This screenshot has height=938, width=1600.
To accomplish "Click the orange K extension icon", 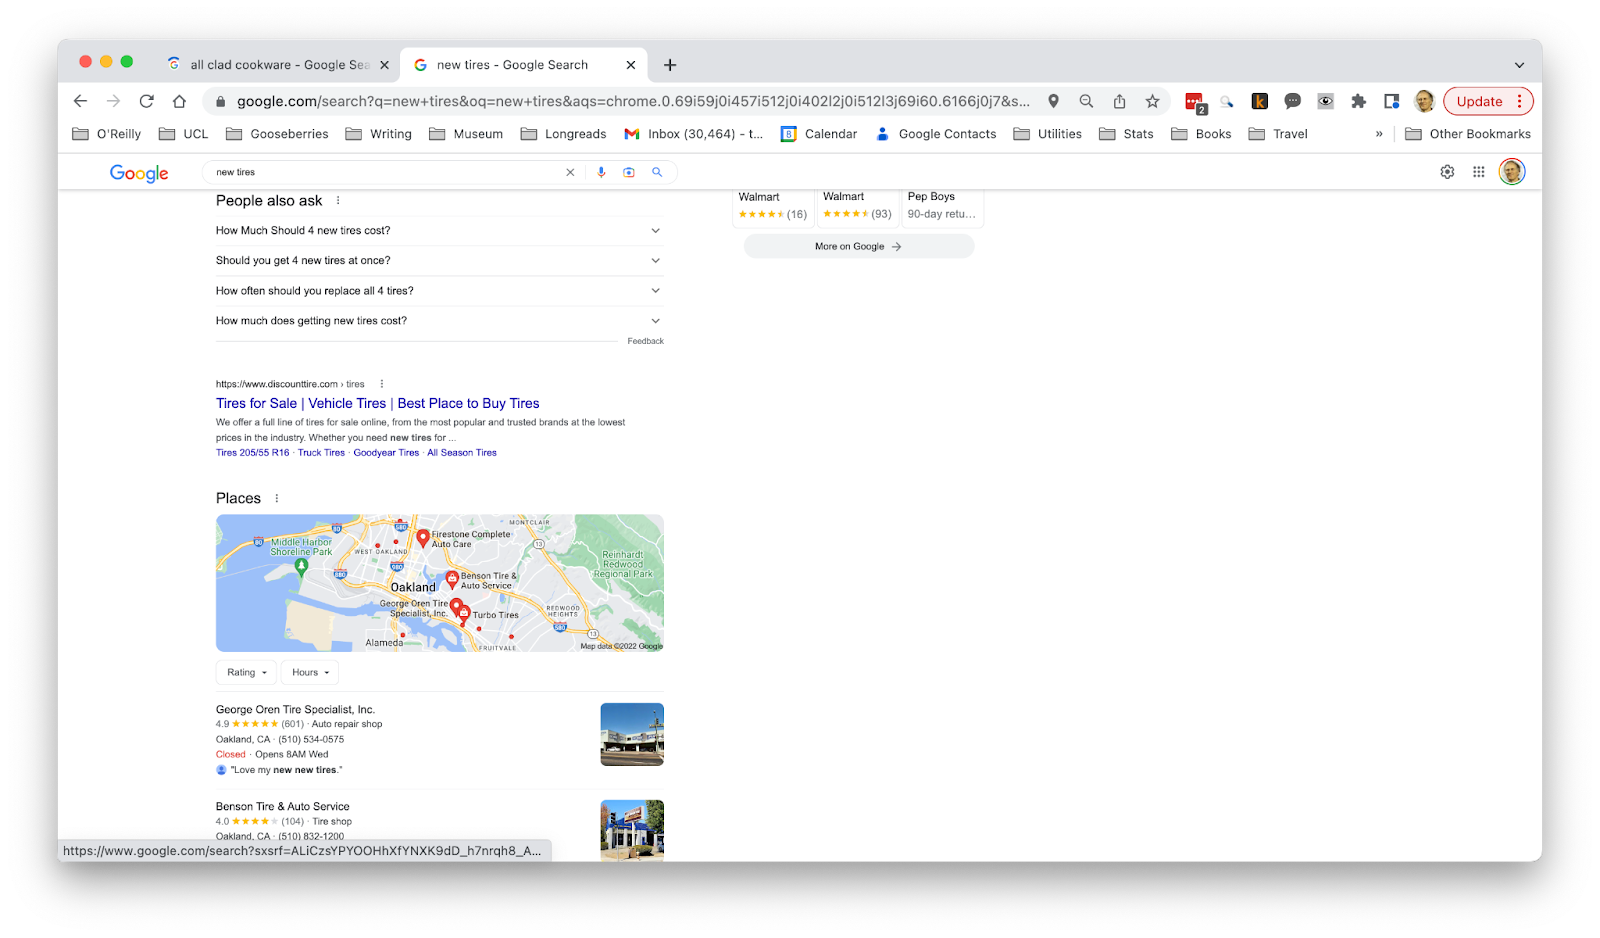I will [1260, 101].
